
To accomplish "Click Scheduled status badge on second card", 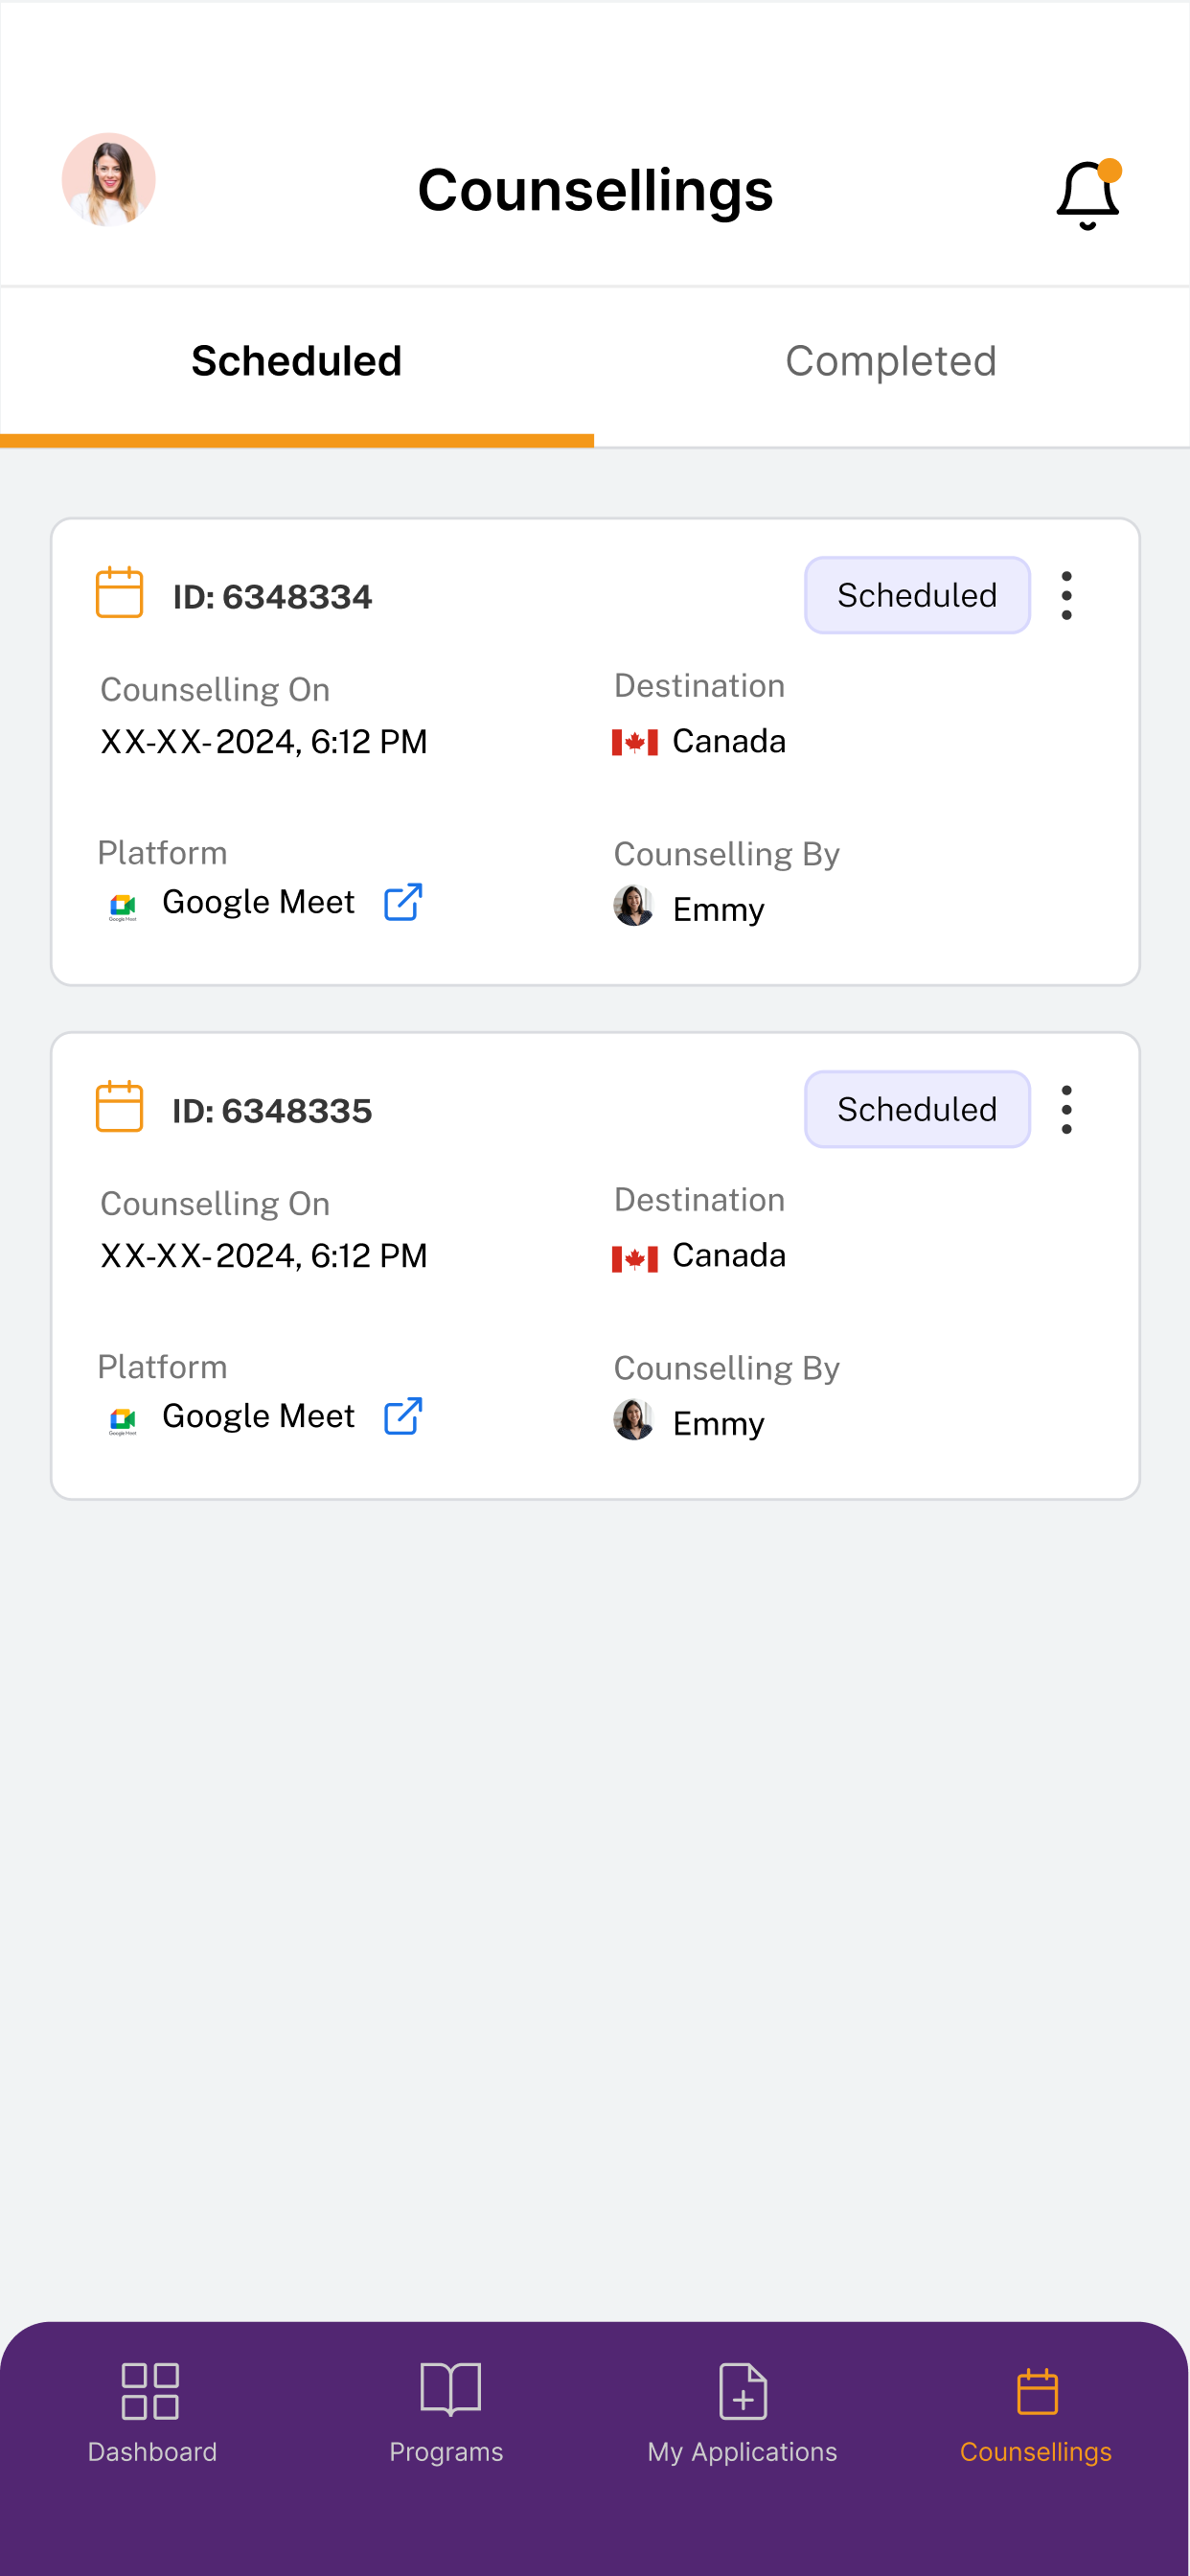I will click(x=917, y=1110).
